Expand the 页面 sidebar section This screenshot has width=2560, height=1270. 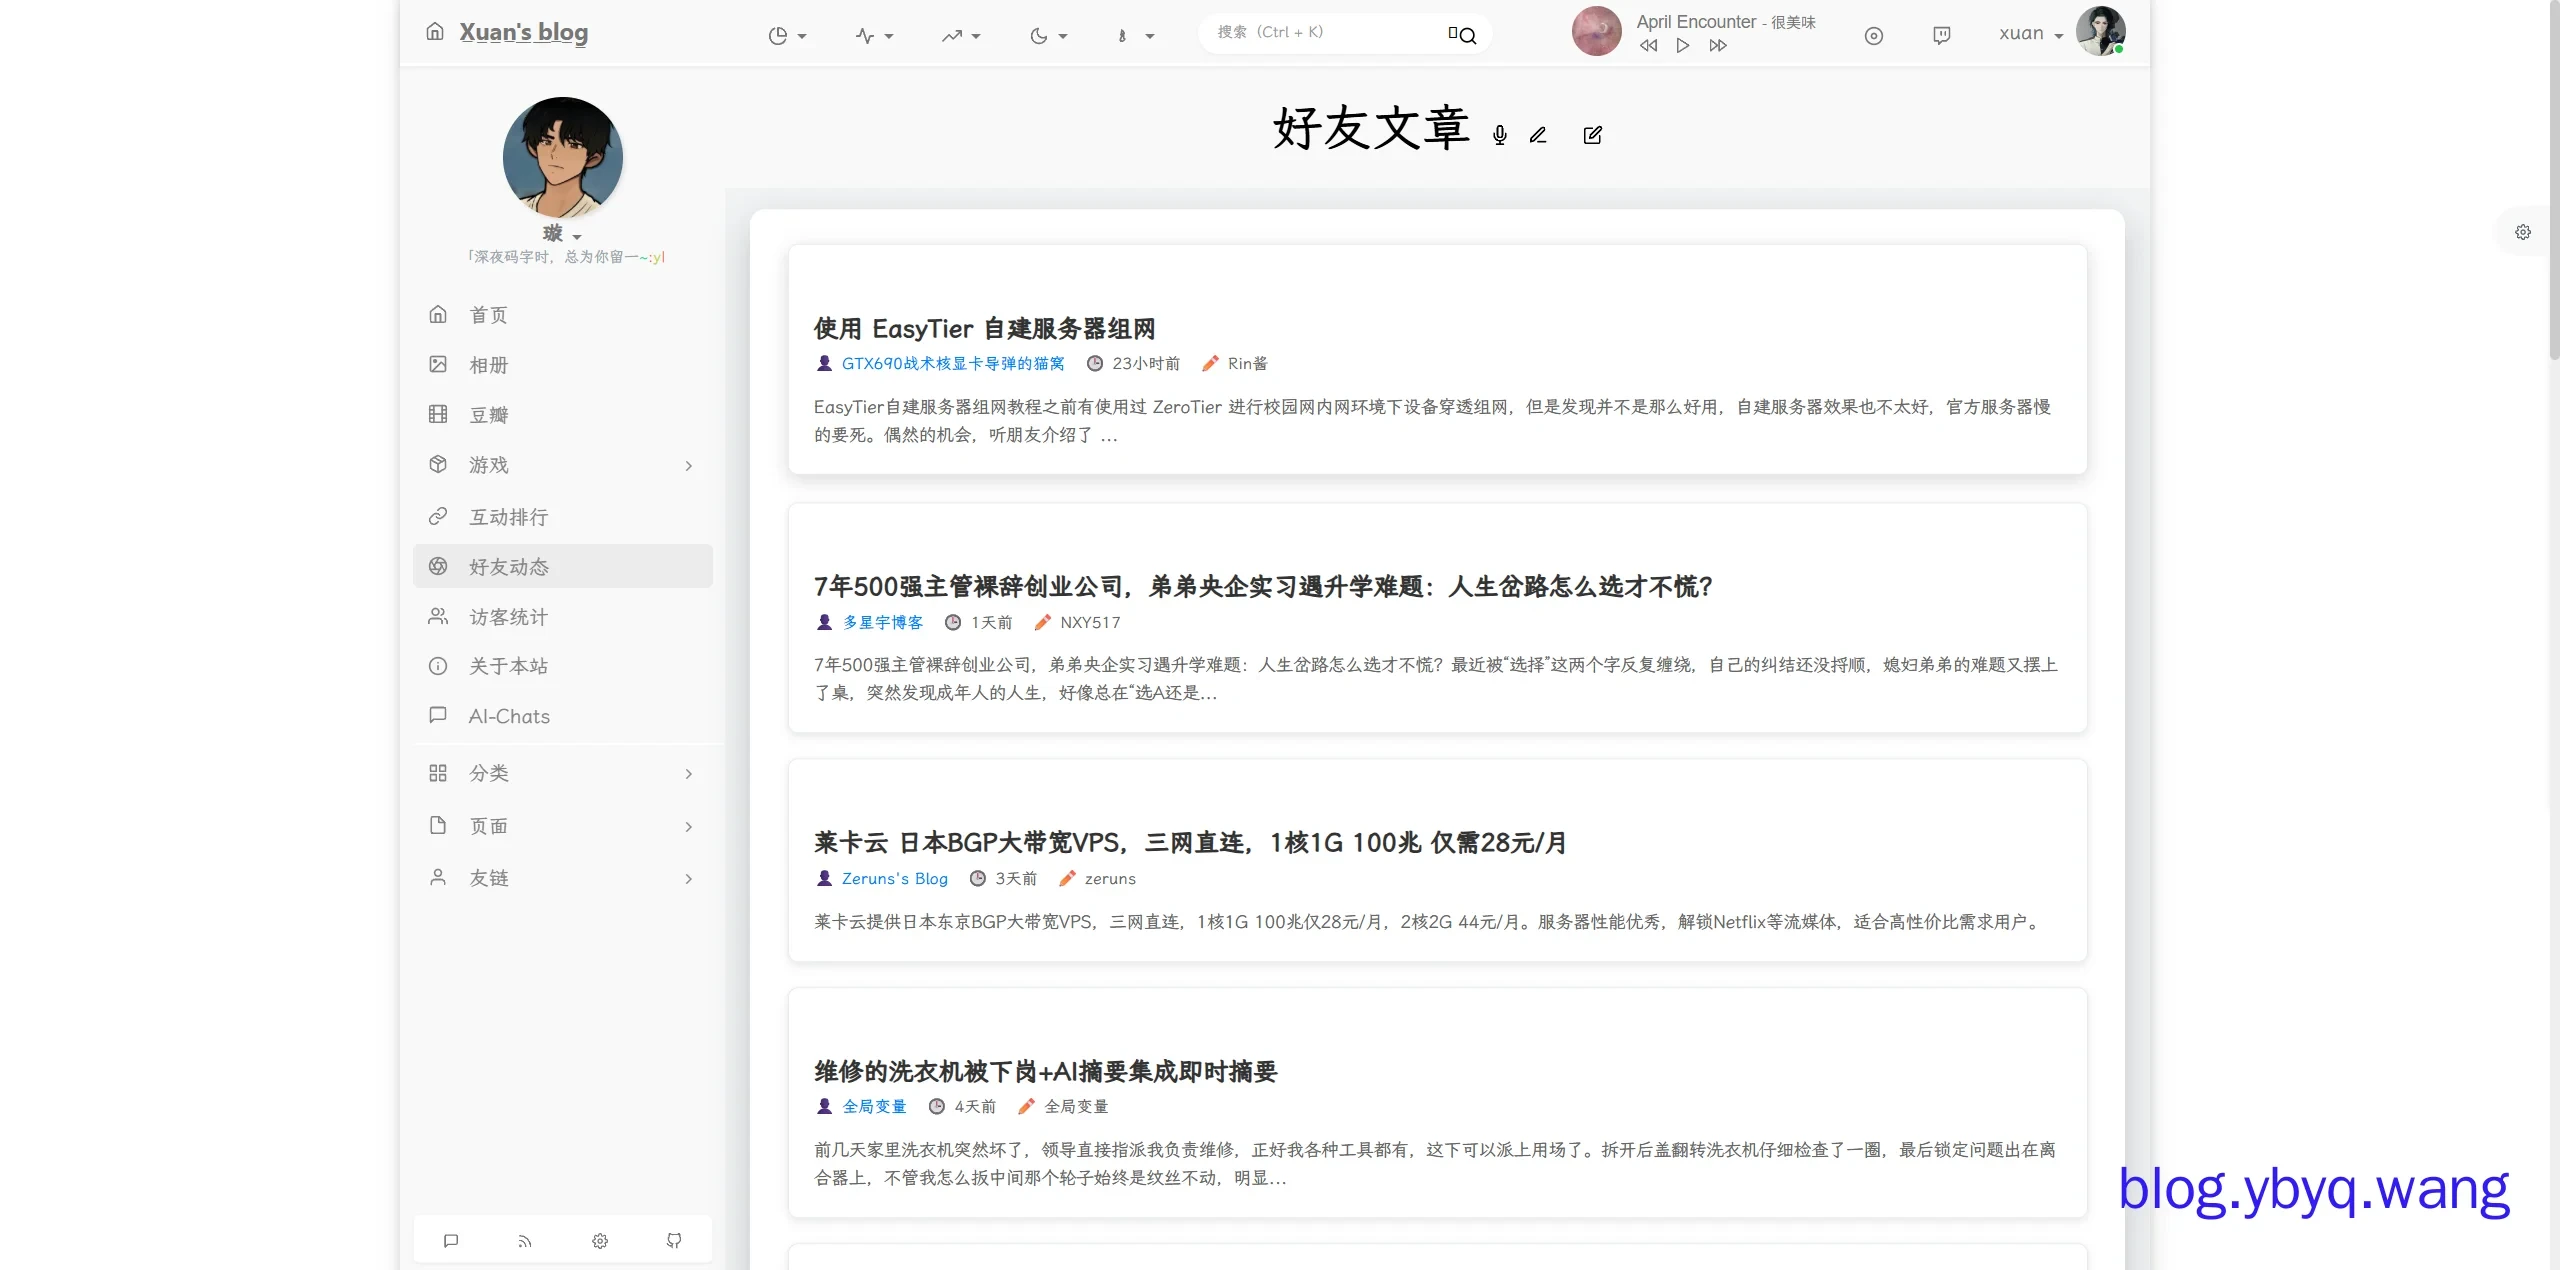(563, 826)
